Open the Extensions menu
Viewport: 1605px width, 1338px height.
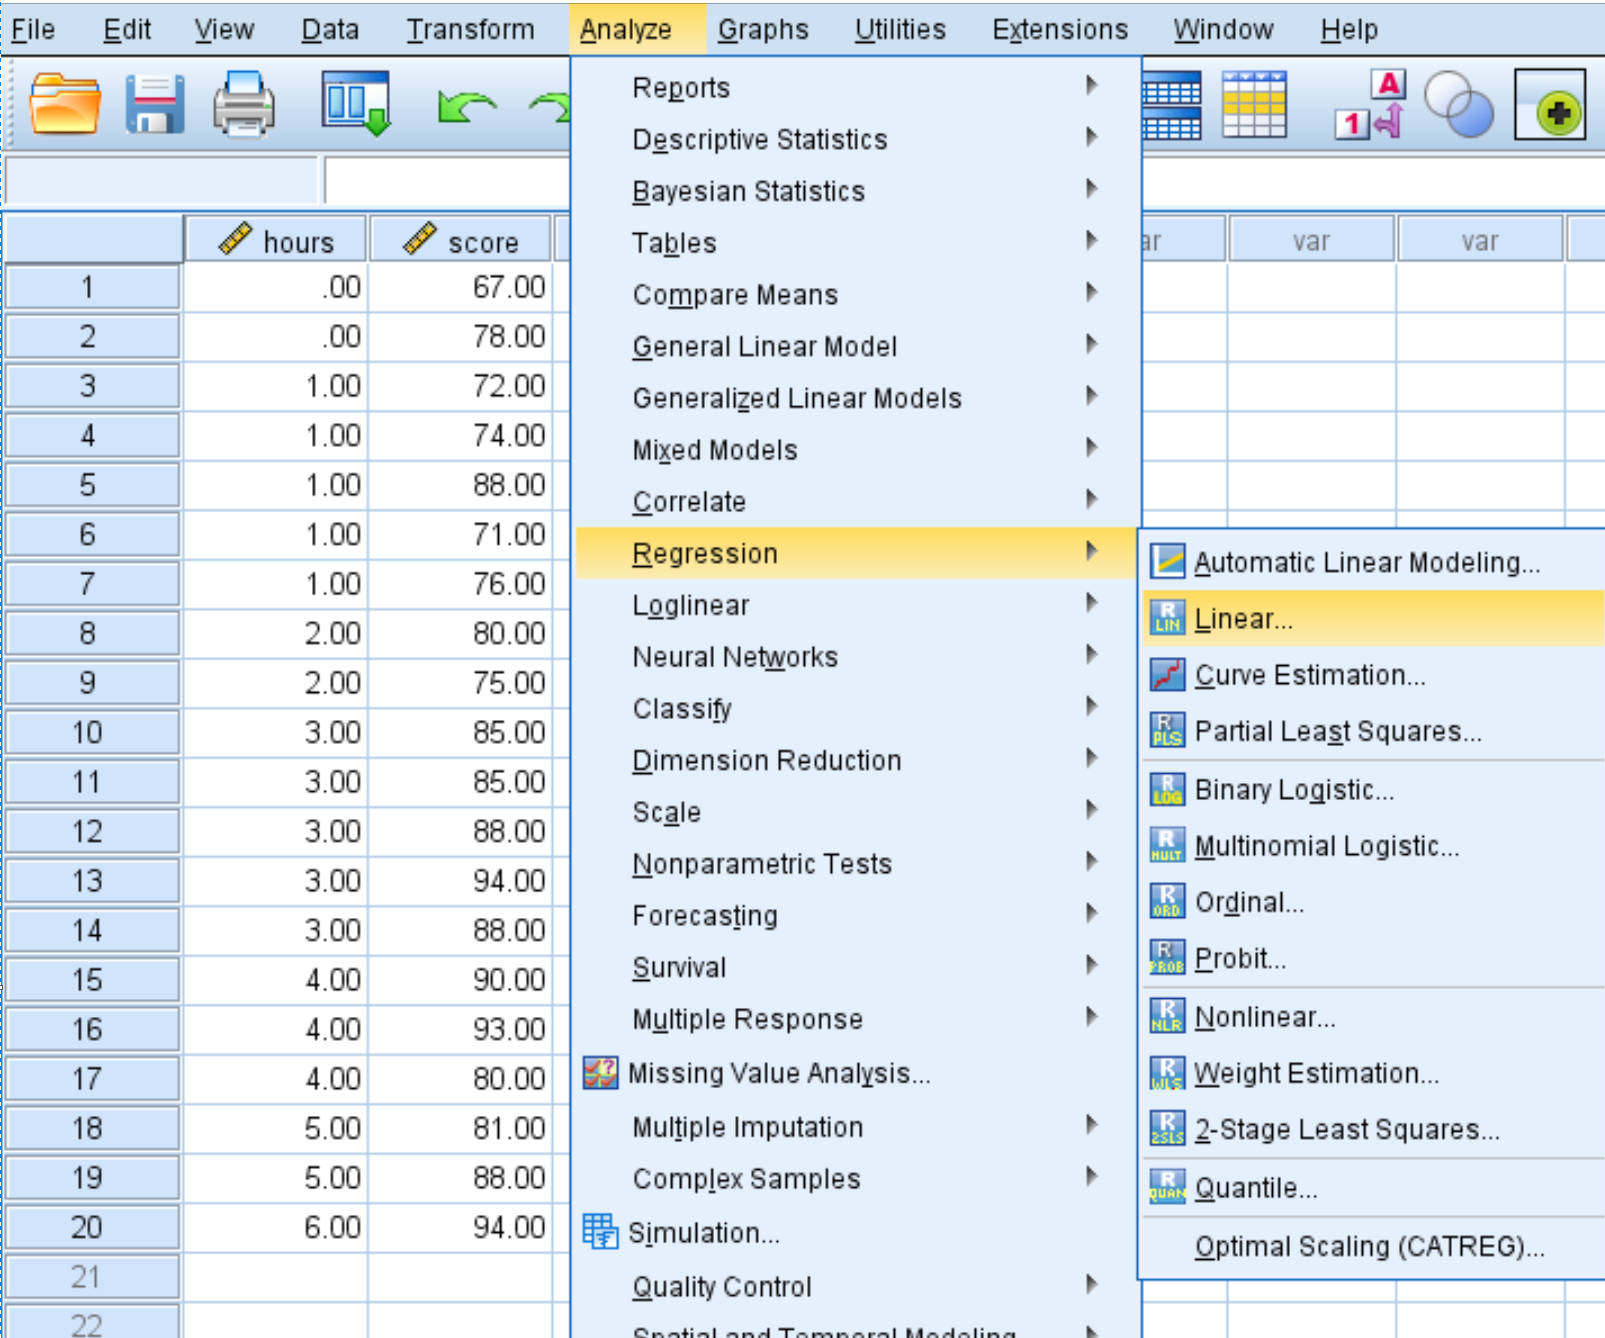pyautogui.click(x=1060, y=30)
